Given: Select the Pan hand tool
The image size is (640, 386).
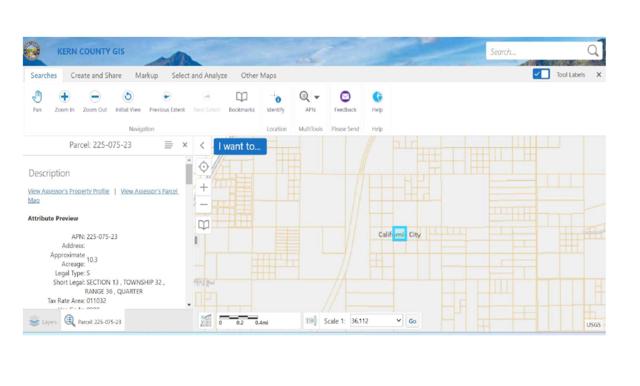Looking at the screenshot, I should [x=37, y=97].
